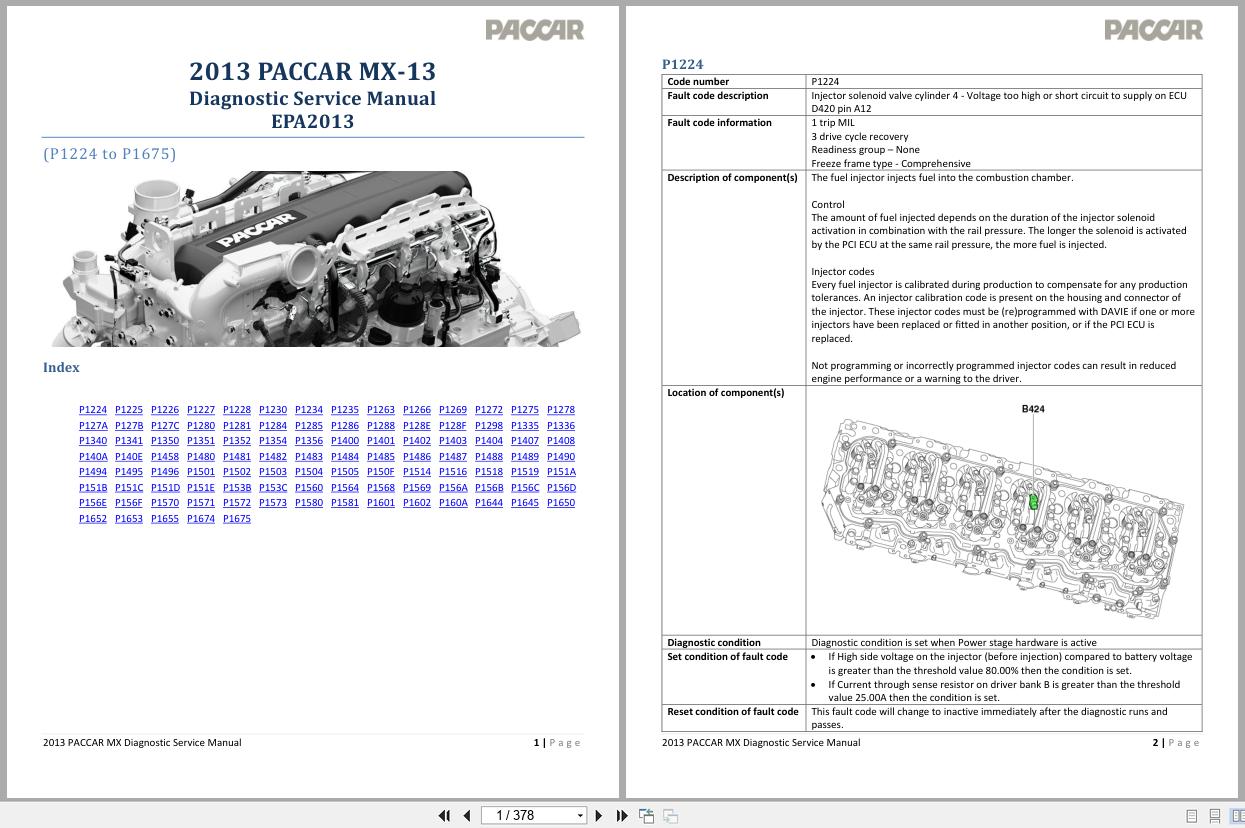Screen dimensions: 1245x828
Task: Open the P1458 index link
Action: click(165, 457)
